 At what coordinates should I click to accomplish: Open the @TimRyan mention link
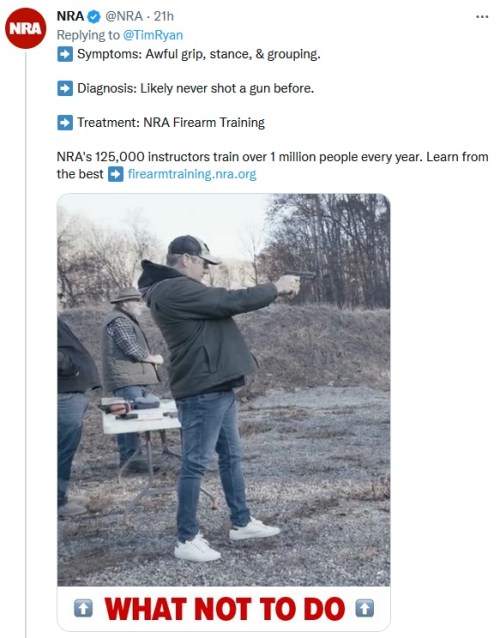coord(153,35)
